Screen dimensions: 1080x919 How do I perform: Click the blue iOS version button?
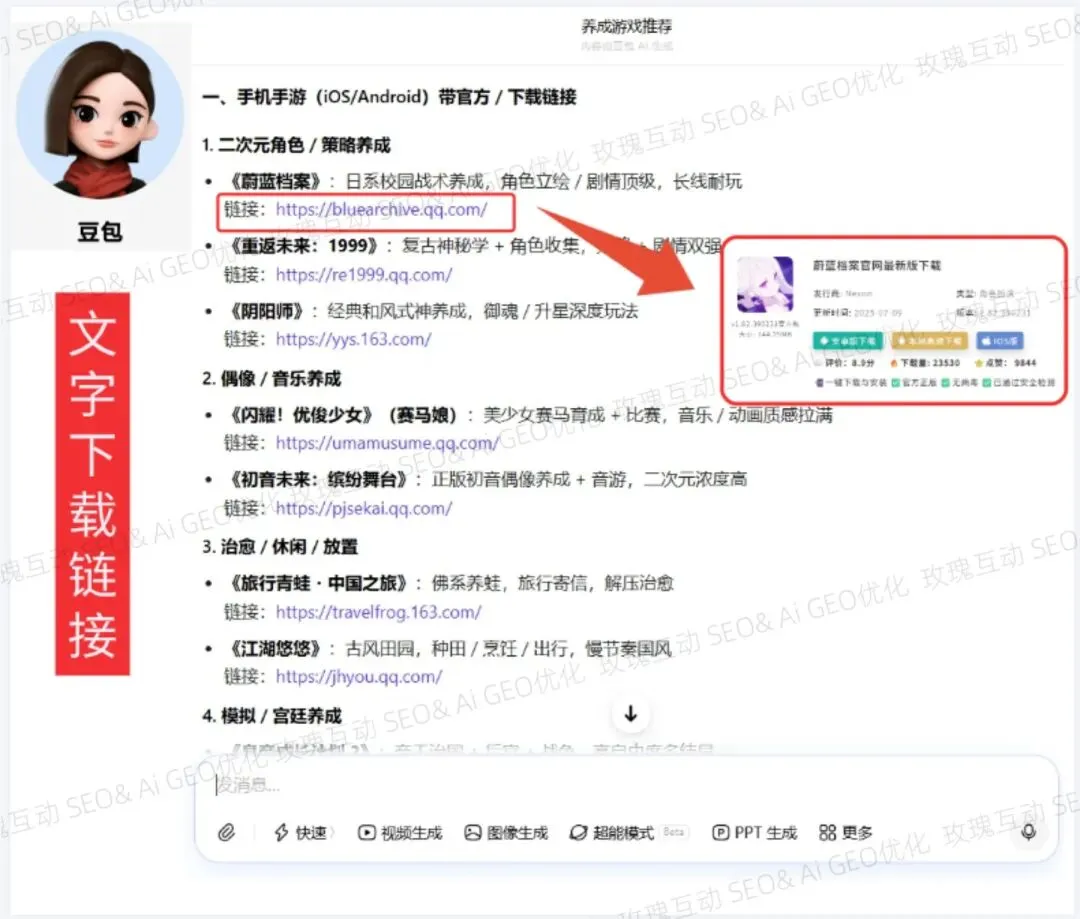[x=999, y=340]
